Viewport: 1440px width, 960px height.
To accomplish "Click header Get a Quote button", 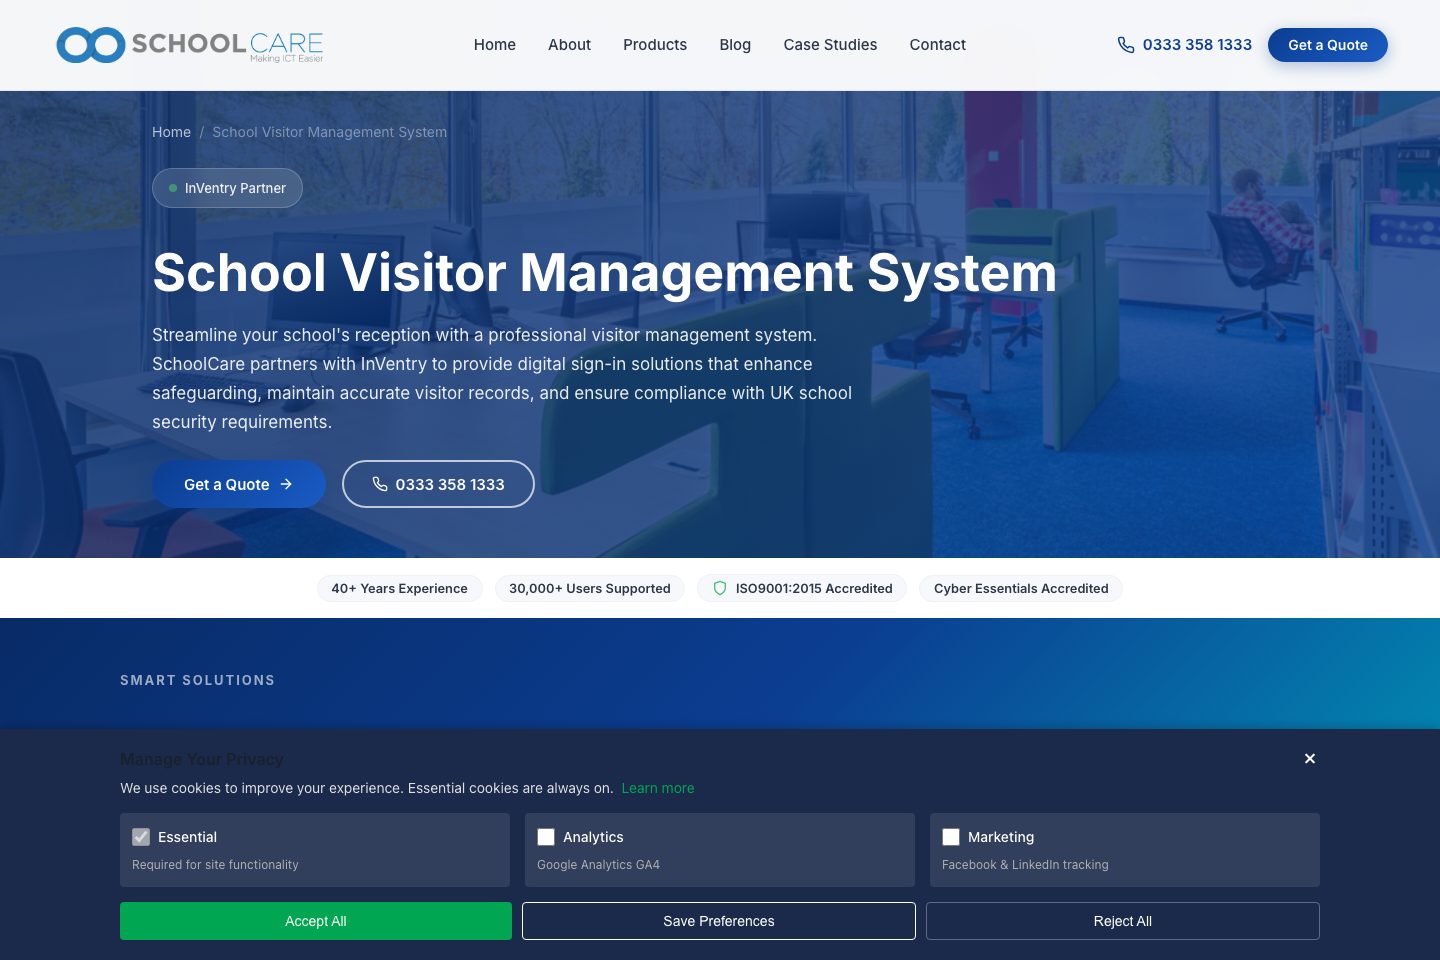I will (1328, 45).
